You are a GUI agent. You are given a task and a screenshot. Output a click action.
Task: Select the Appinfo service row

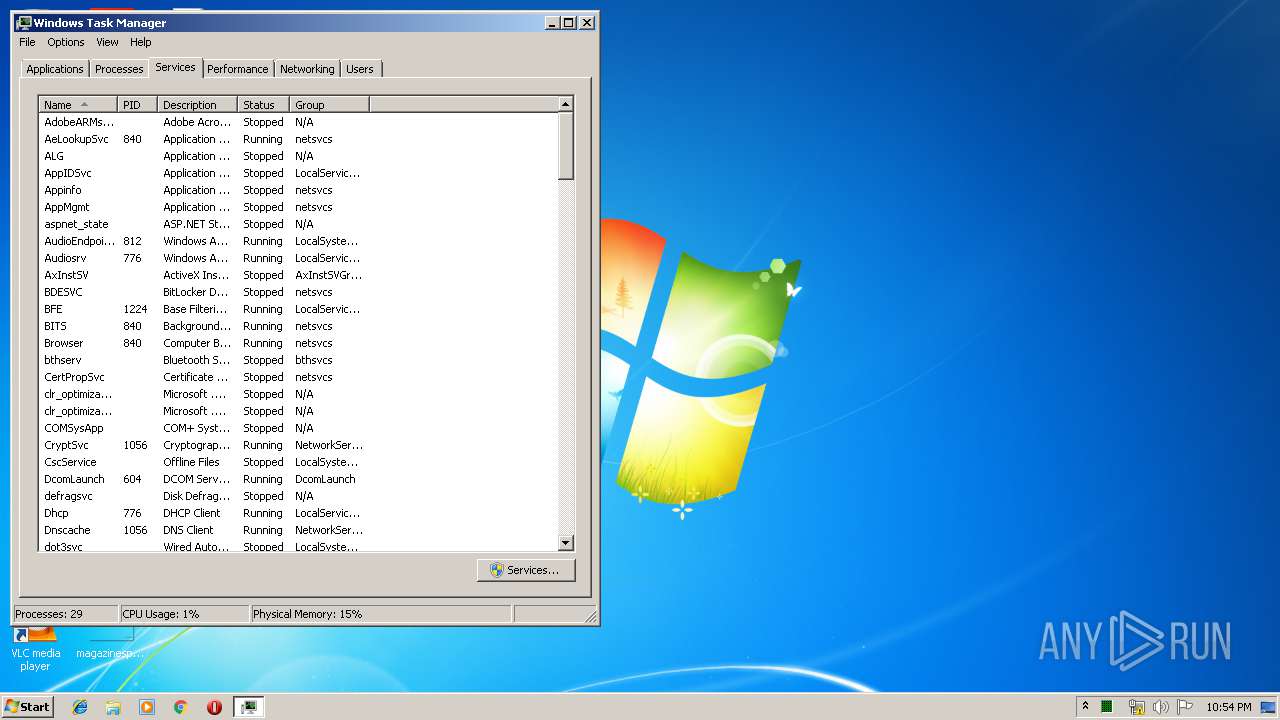(299, 190)
